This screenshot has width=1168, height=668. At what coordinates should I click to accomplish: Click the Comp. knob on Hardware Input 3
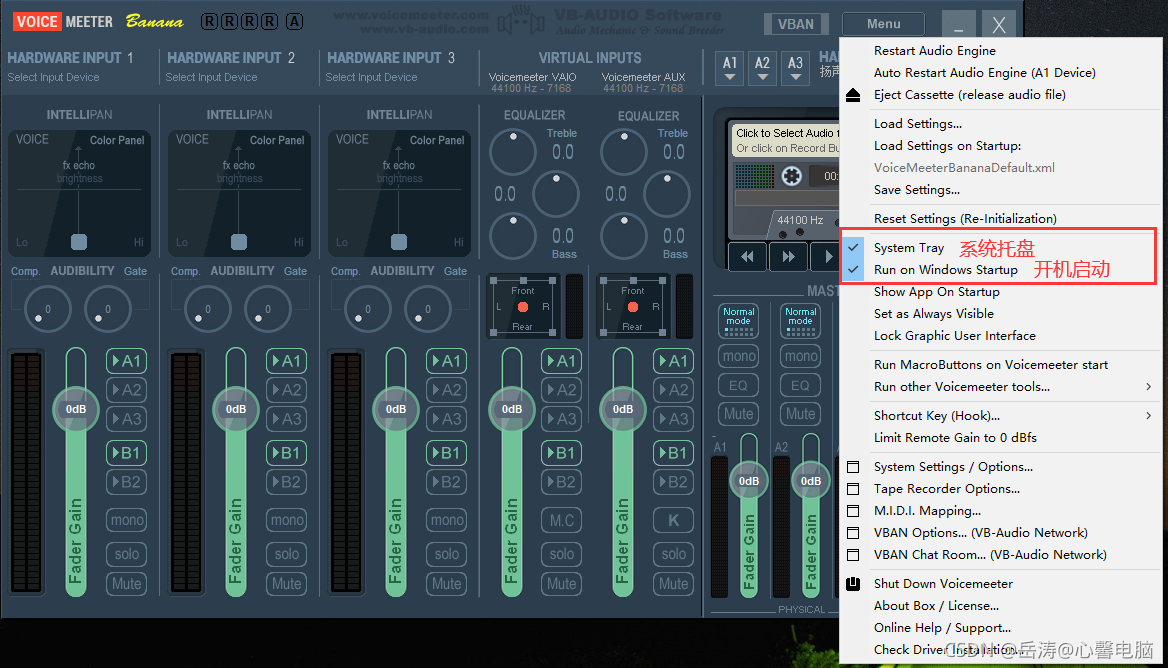(x=367, y=309)
